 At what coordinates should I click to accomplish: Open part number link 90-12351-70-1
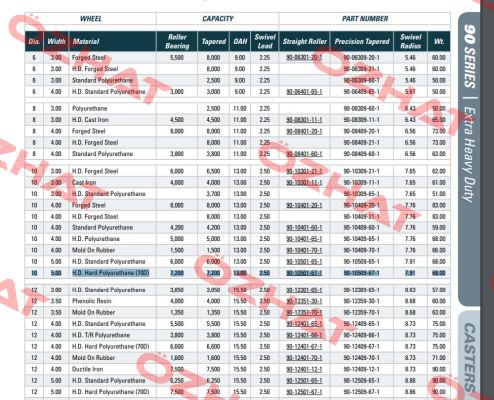point(304,313)
